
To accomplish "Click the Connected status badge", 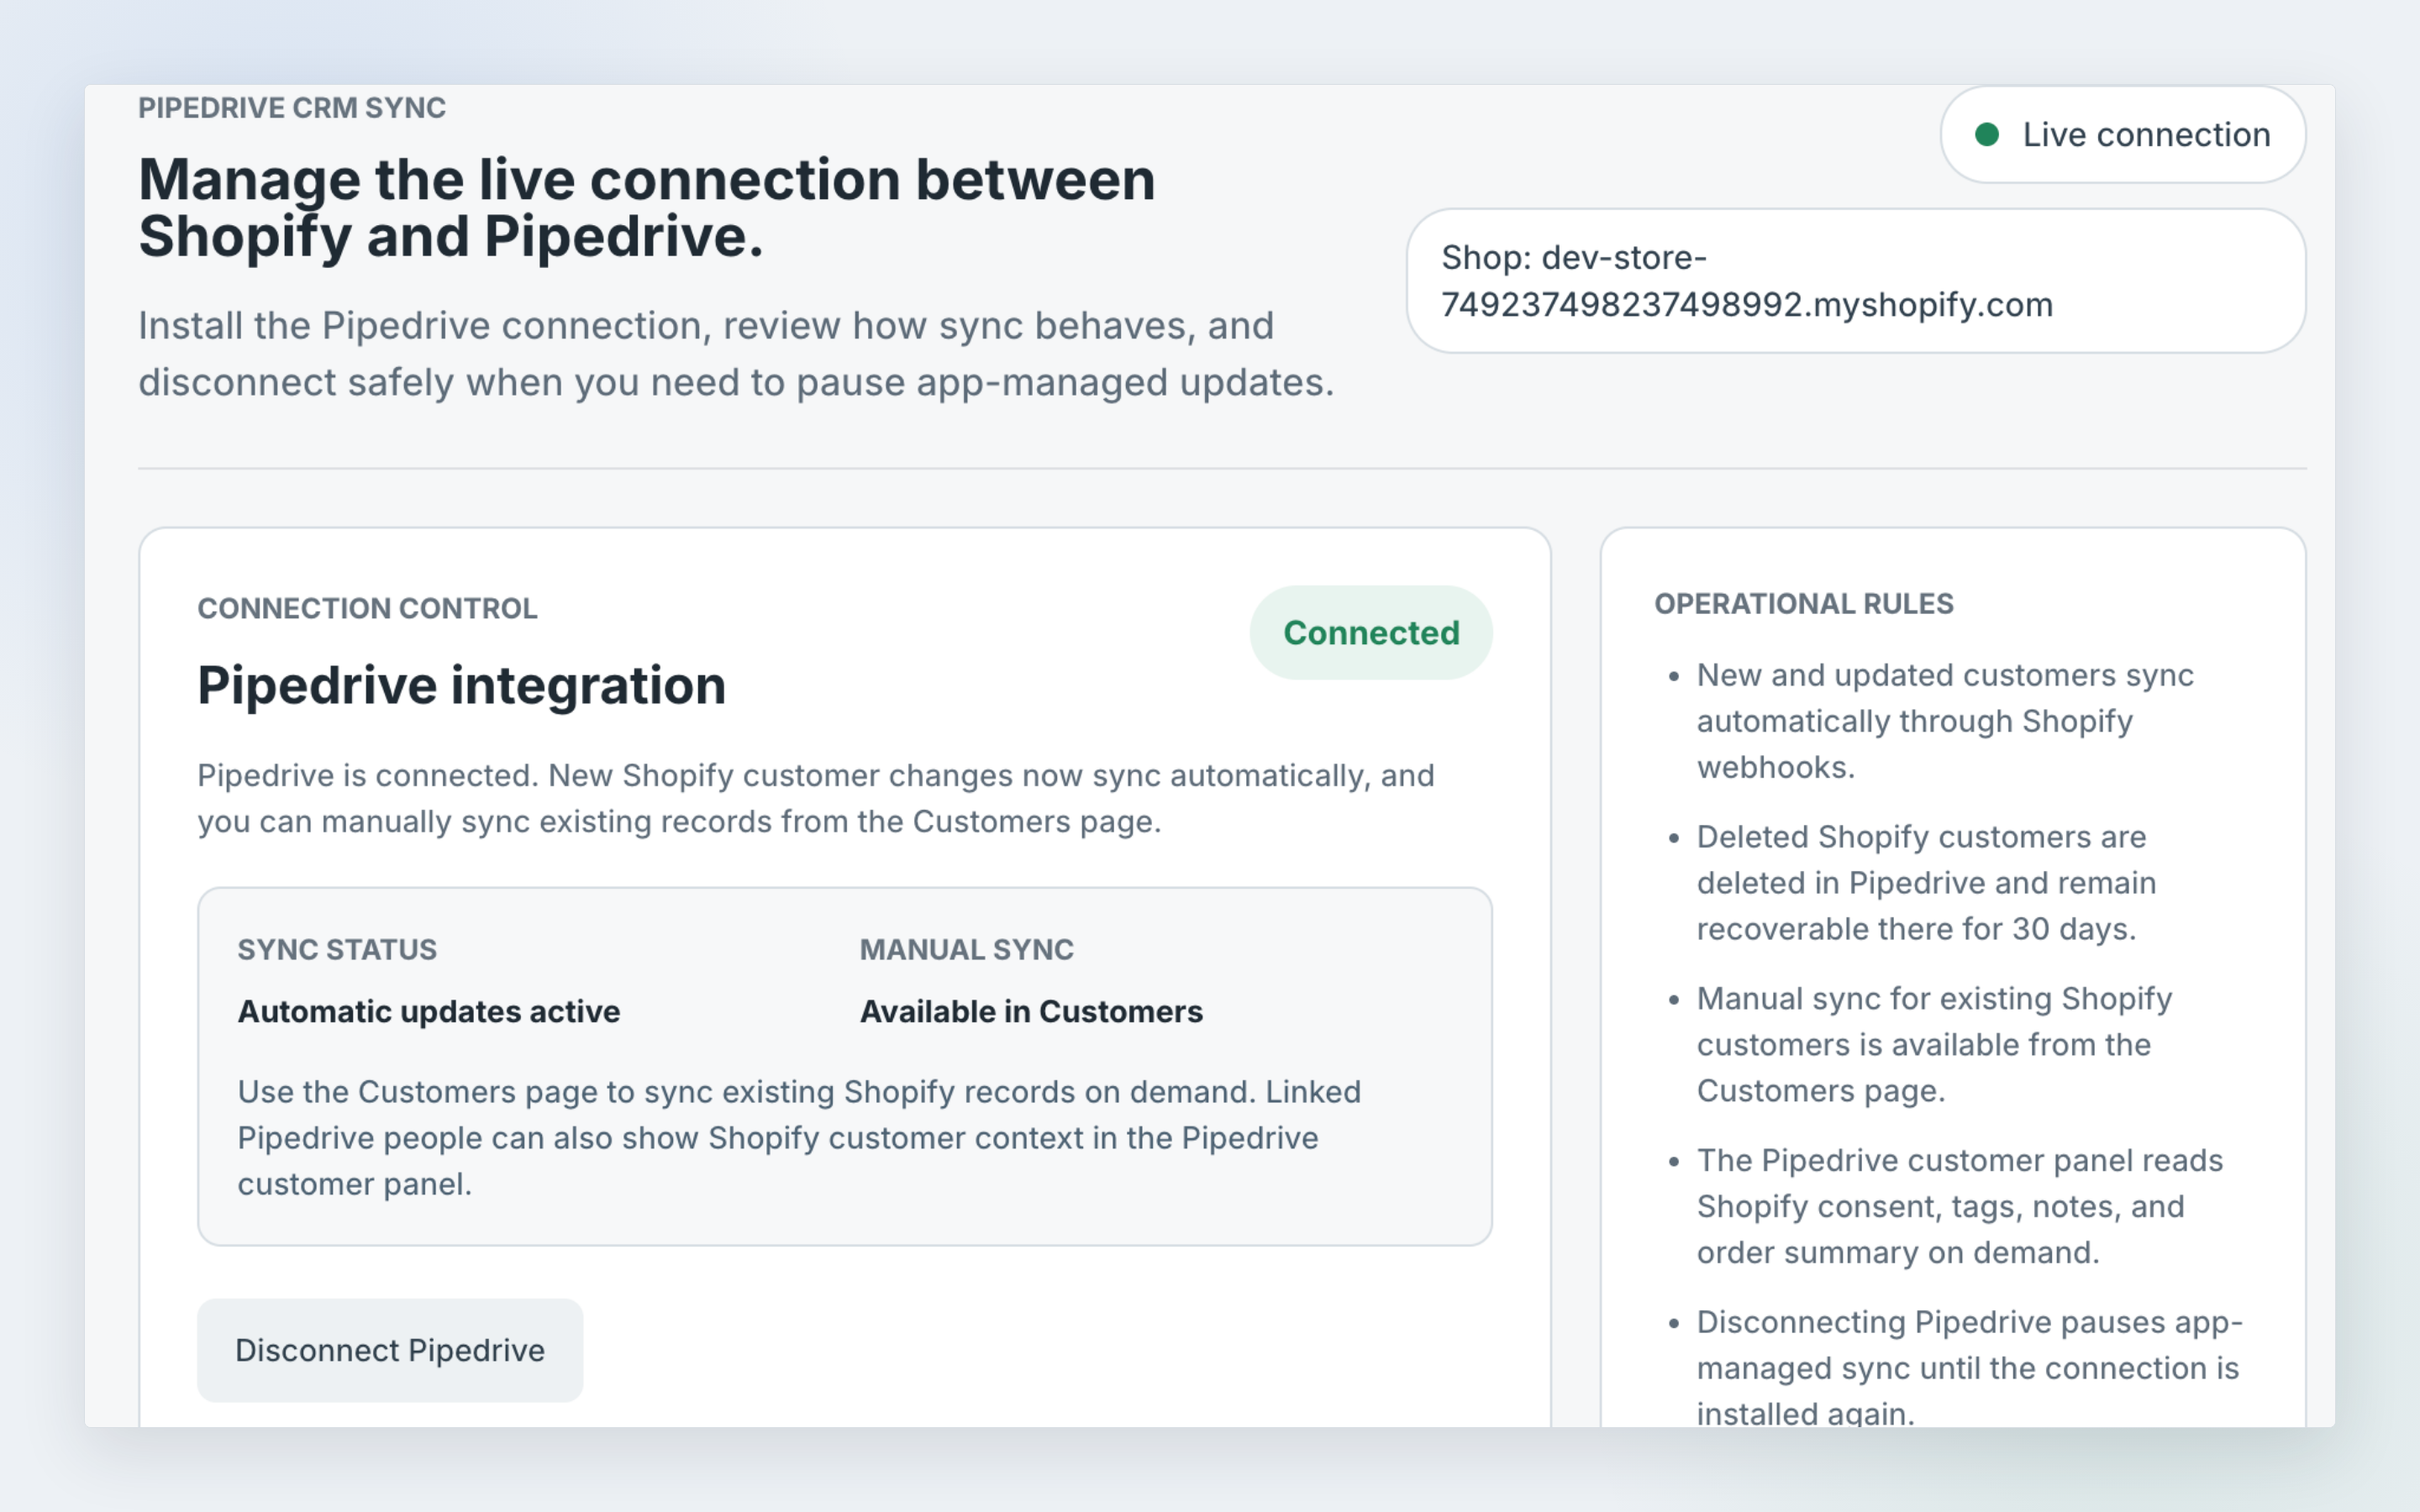I will click(x=1371, y=633).
